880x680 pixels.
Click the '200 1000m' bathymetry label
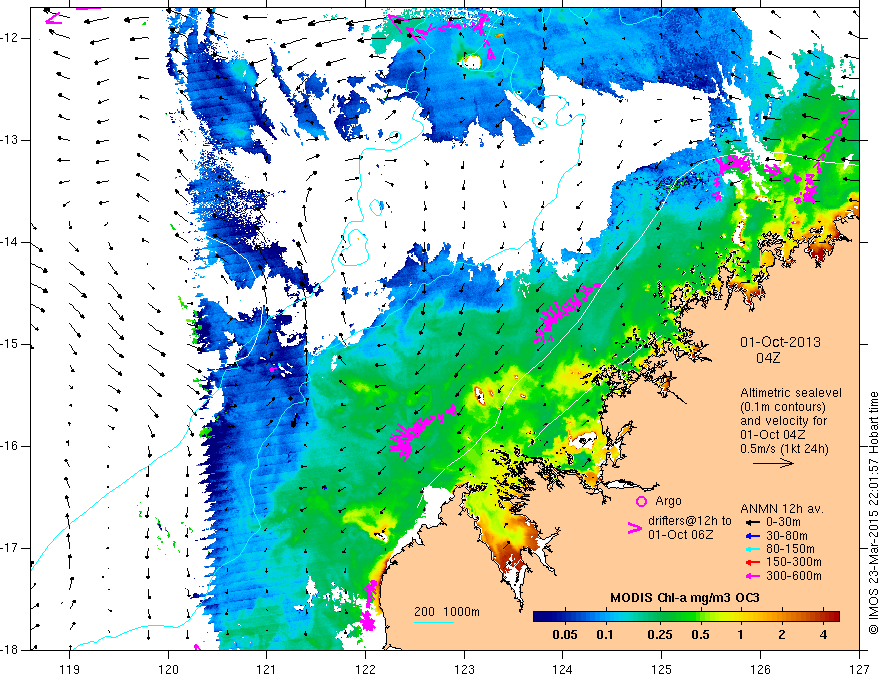(447, 612)
